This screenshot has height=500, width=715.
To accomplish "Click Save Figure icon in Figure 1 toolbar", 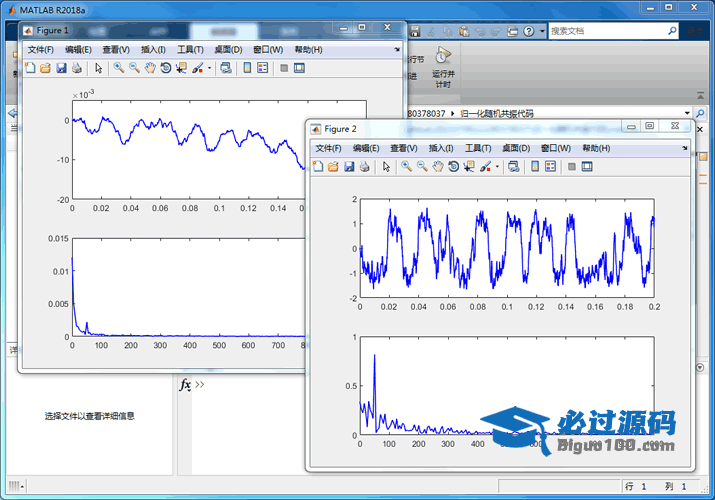I will pos(61,68).
